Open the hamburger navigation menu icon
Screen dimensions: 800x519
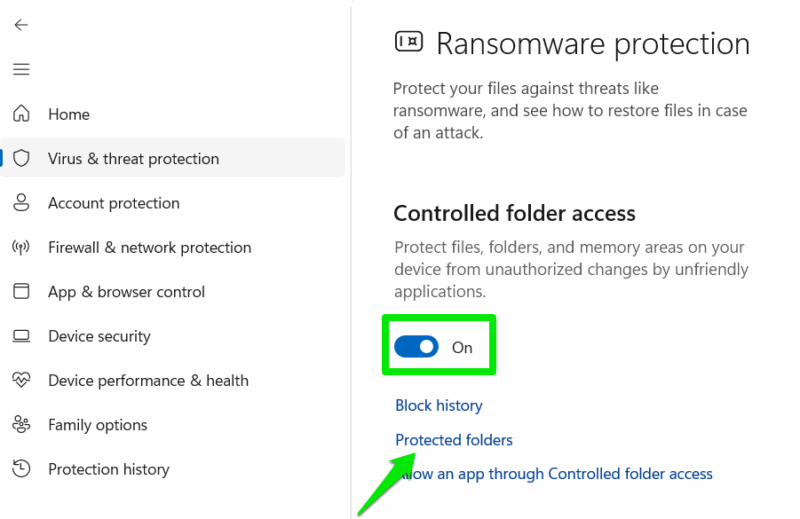point(21,69)
